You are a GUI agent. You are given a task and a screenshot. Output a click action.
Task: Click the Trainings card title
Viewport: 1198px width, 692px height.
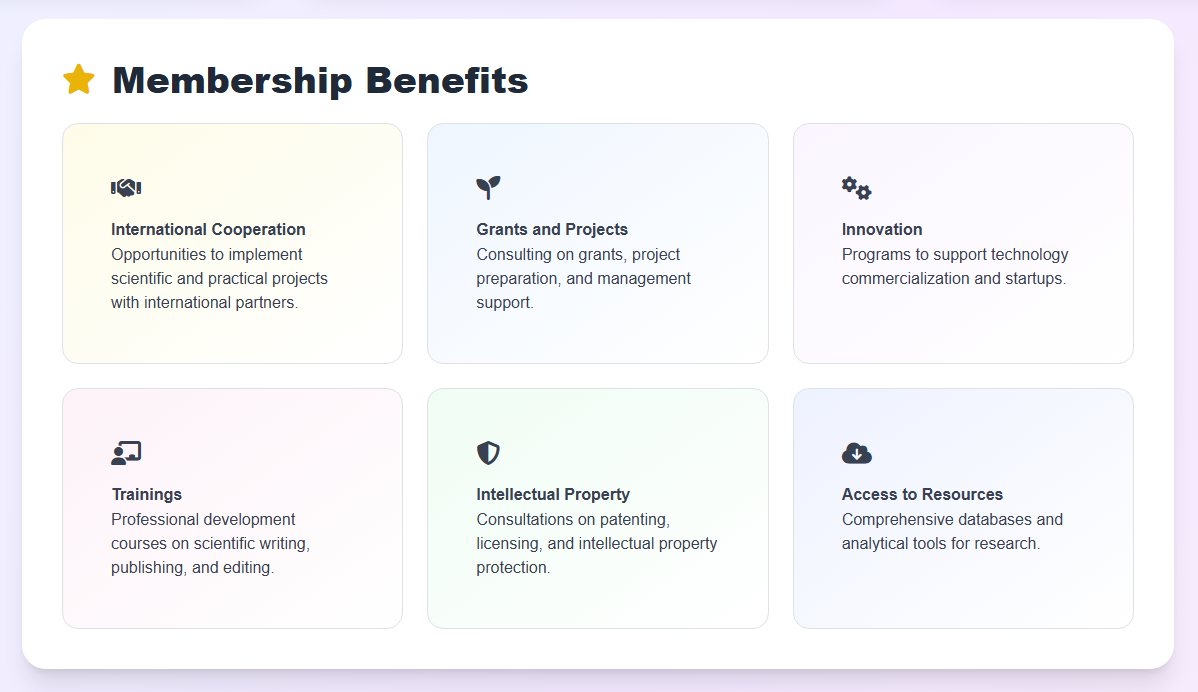tap(147, 494)
